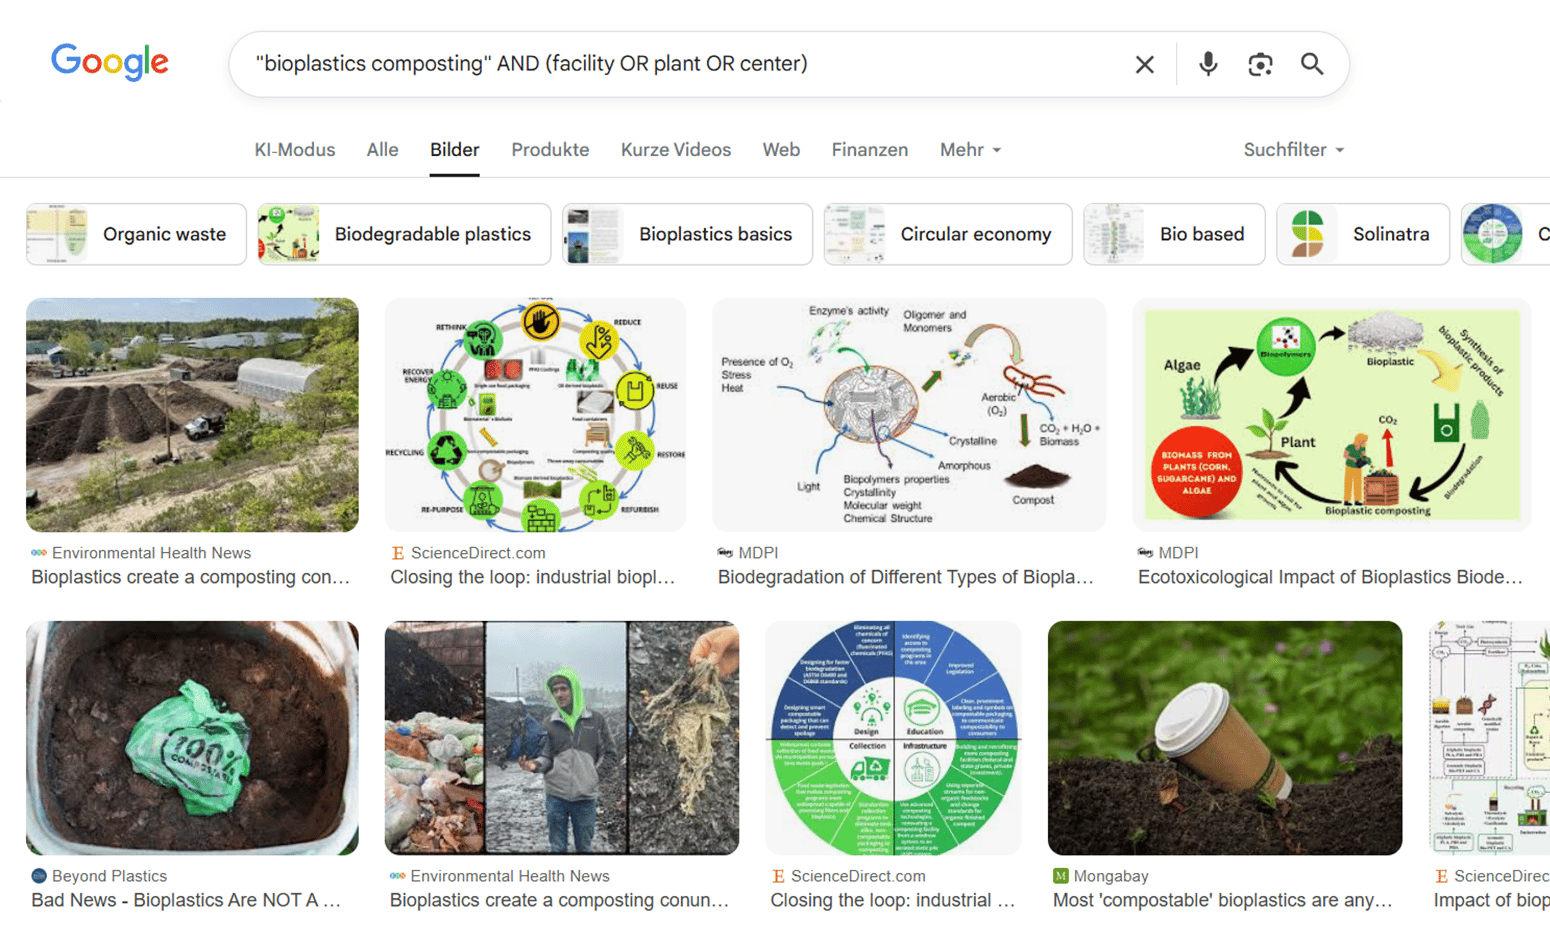This screenshot has height=944, width=1550.
Task: Open search by image camera icon
Action: tap(1260, 64)
